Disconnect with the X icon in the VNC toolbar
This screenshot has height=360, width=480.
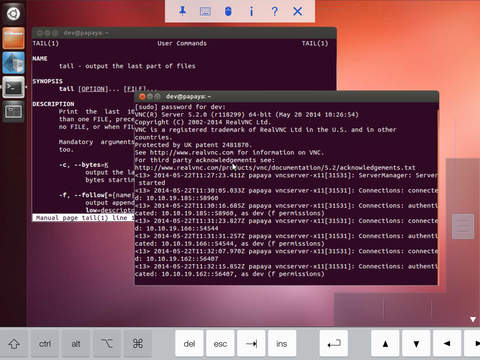(x=298, y=12)
